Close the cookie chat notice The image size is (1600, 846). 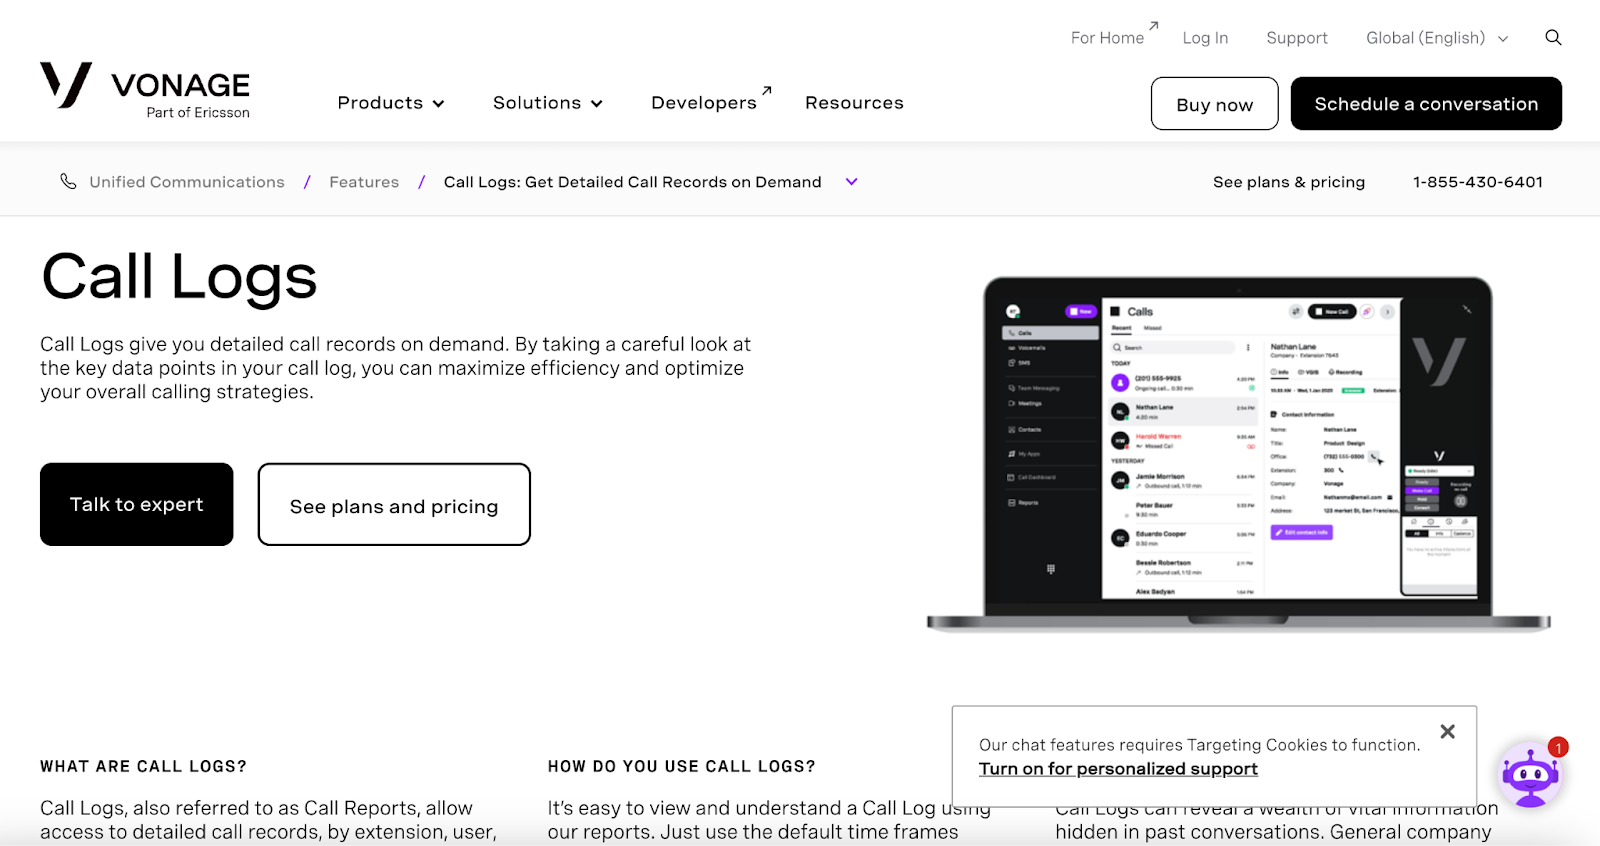(1447, 732)
